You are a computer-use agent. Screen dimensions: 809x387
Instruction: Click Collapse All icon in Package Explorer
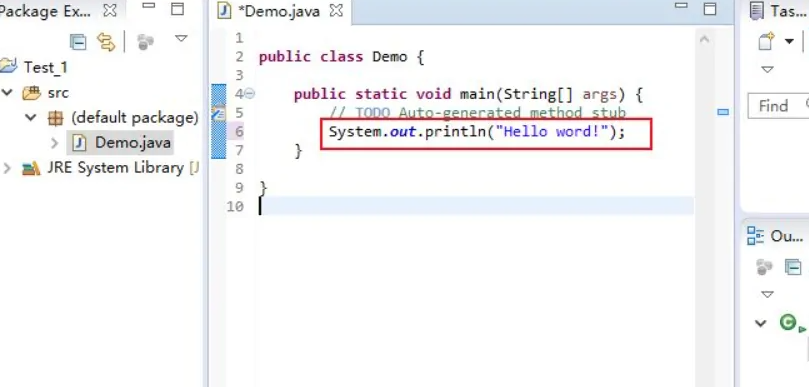click(78, 41)
